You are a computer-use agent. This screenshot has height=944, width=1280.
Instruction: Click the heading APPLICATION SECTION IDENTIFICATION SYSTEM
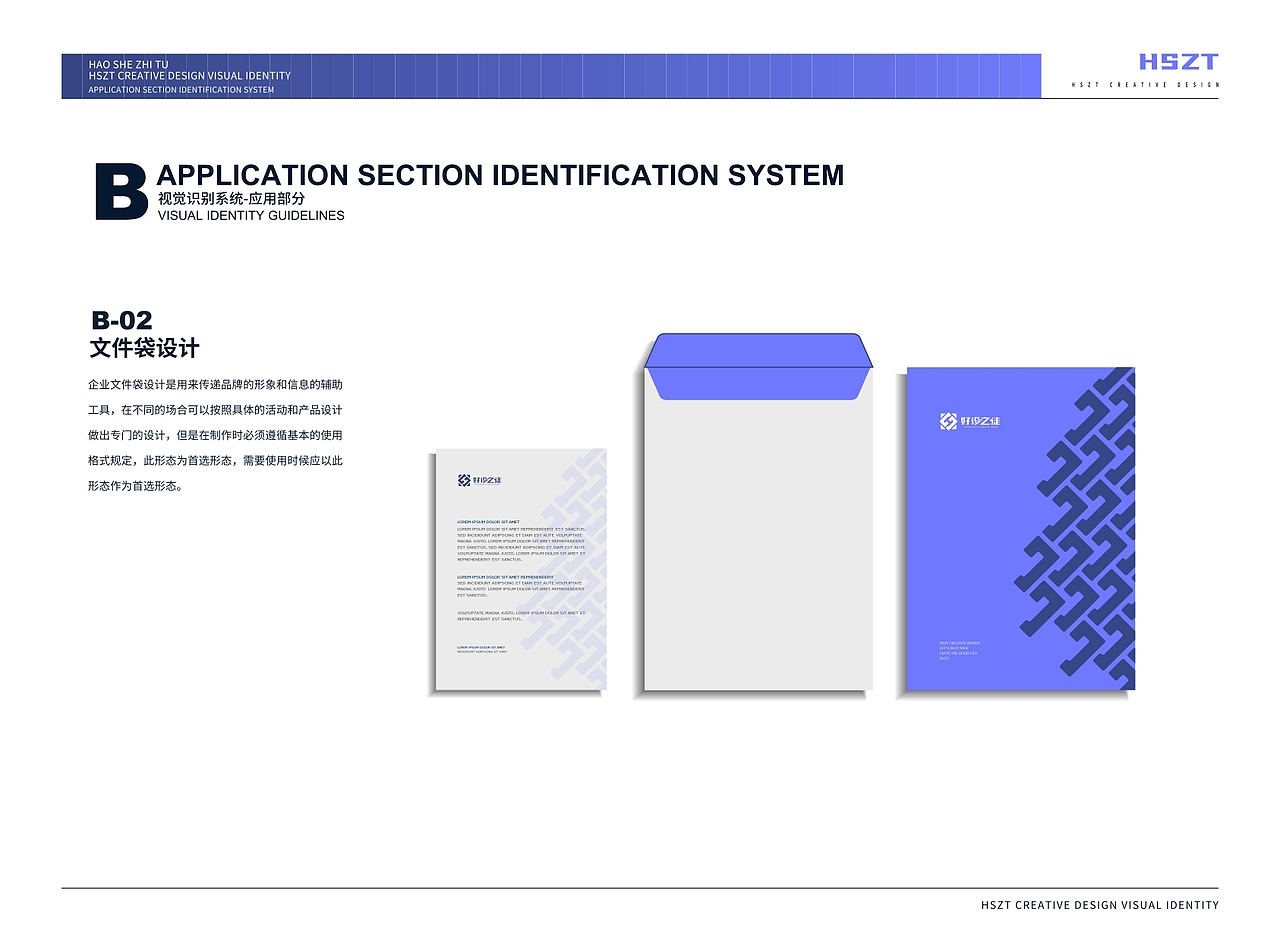pos(501,175)
